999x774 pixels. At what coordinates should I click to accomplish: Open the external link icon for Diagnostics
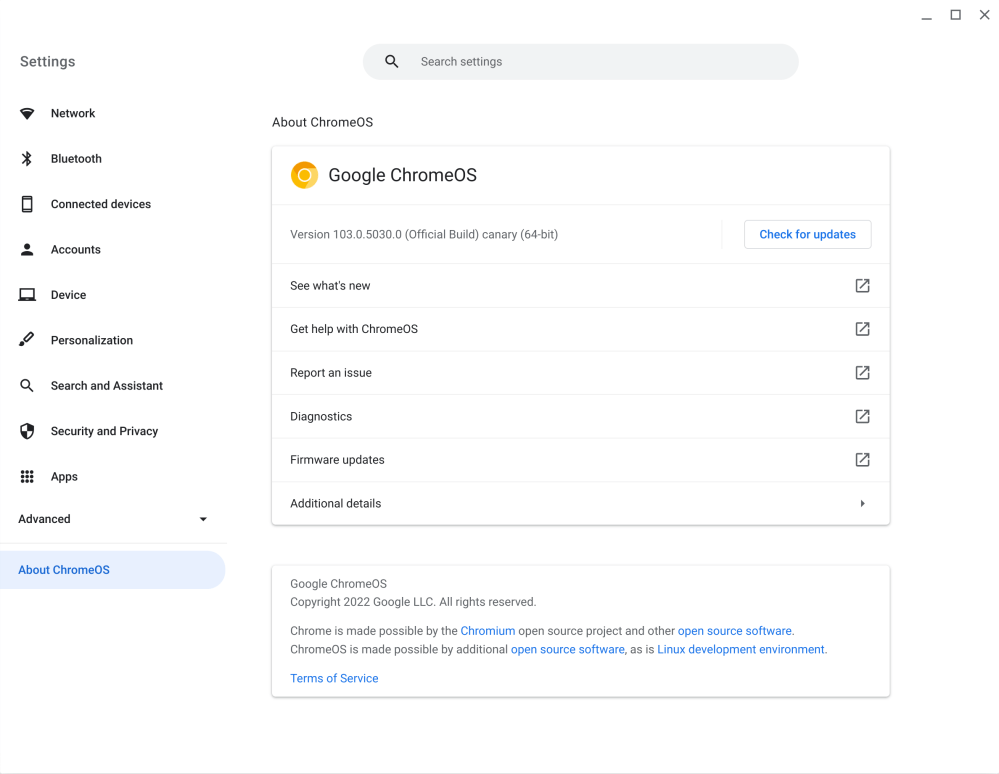(x=862, y=416)
